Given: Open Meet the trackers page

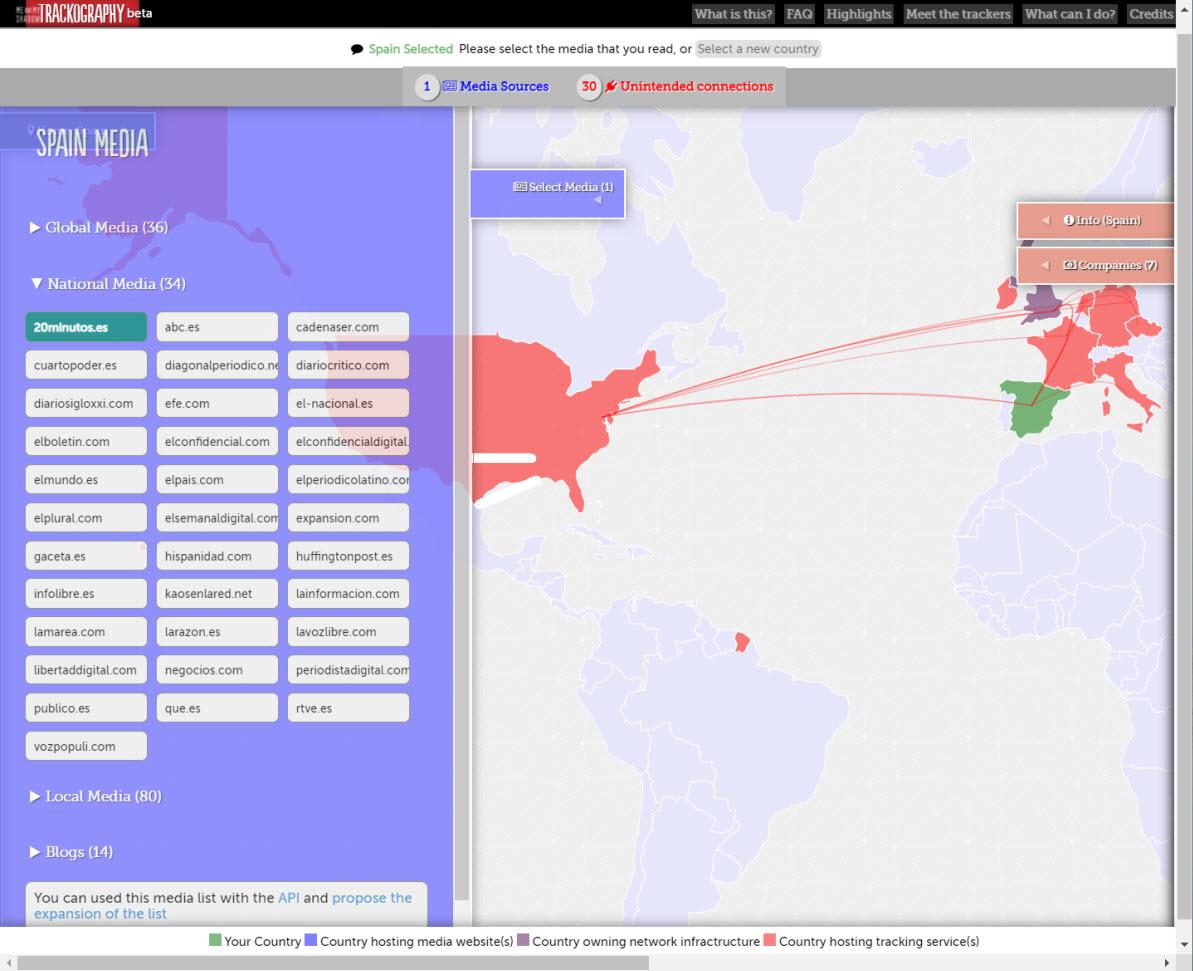Looking at the screenshot, I should 958,14.
